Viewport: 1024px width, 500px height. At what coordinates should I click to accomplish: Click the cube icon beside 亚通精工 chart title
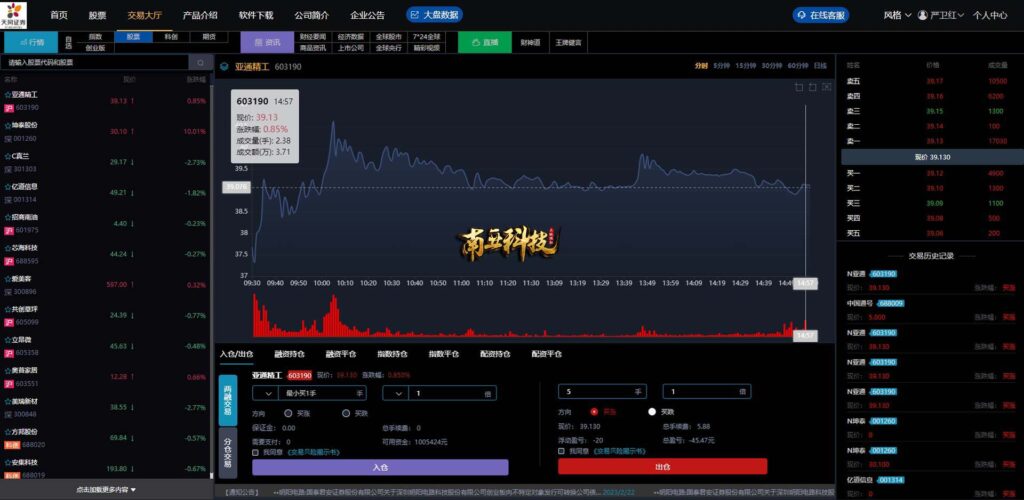tap(224, 67)
